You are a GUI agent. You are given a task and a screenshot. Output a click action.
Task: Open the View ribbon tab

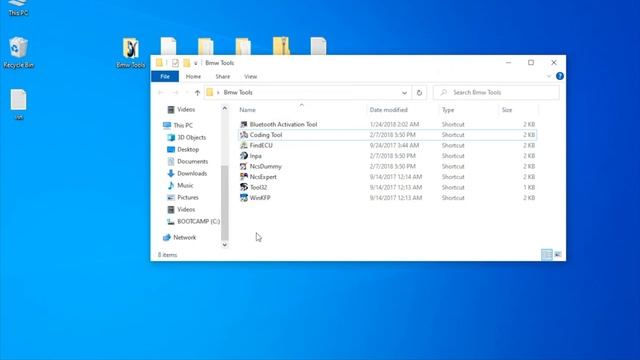point(250,76)
